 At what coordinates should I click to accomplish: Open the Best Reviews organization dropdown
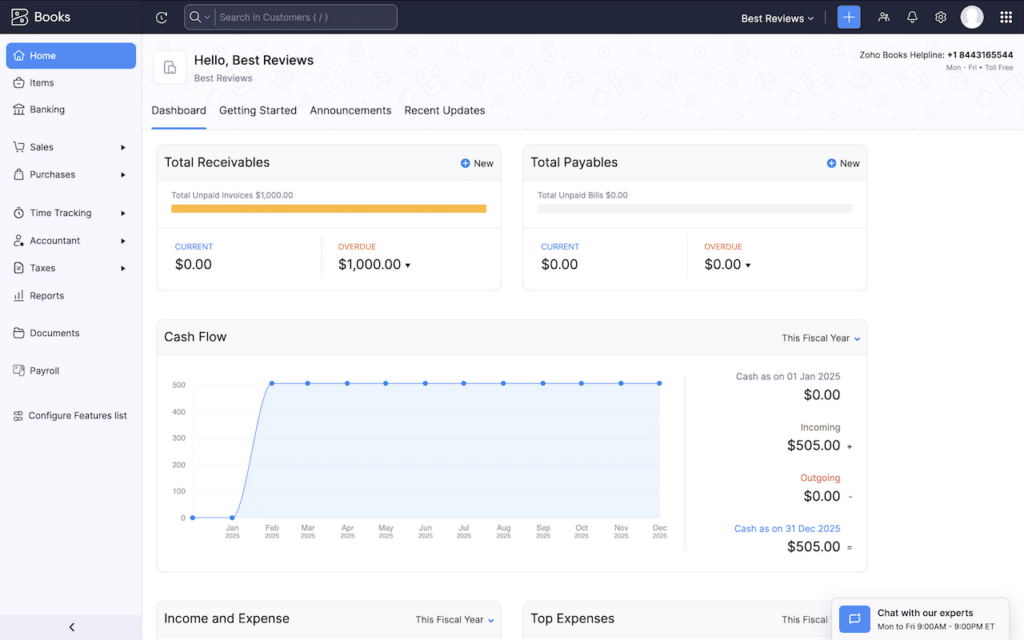pos(777,17)
